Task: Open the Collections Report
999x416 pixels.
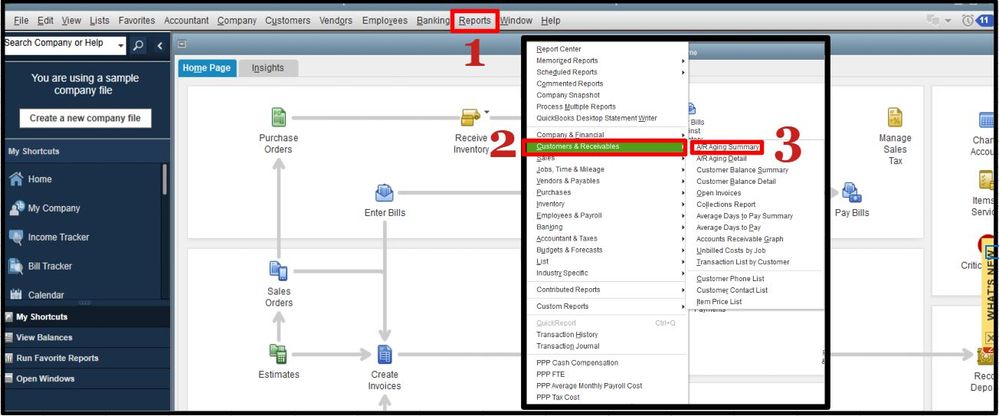Action: coord(726,204)
